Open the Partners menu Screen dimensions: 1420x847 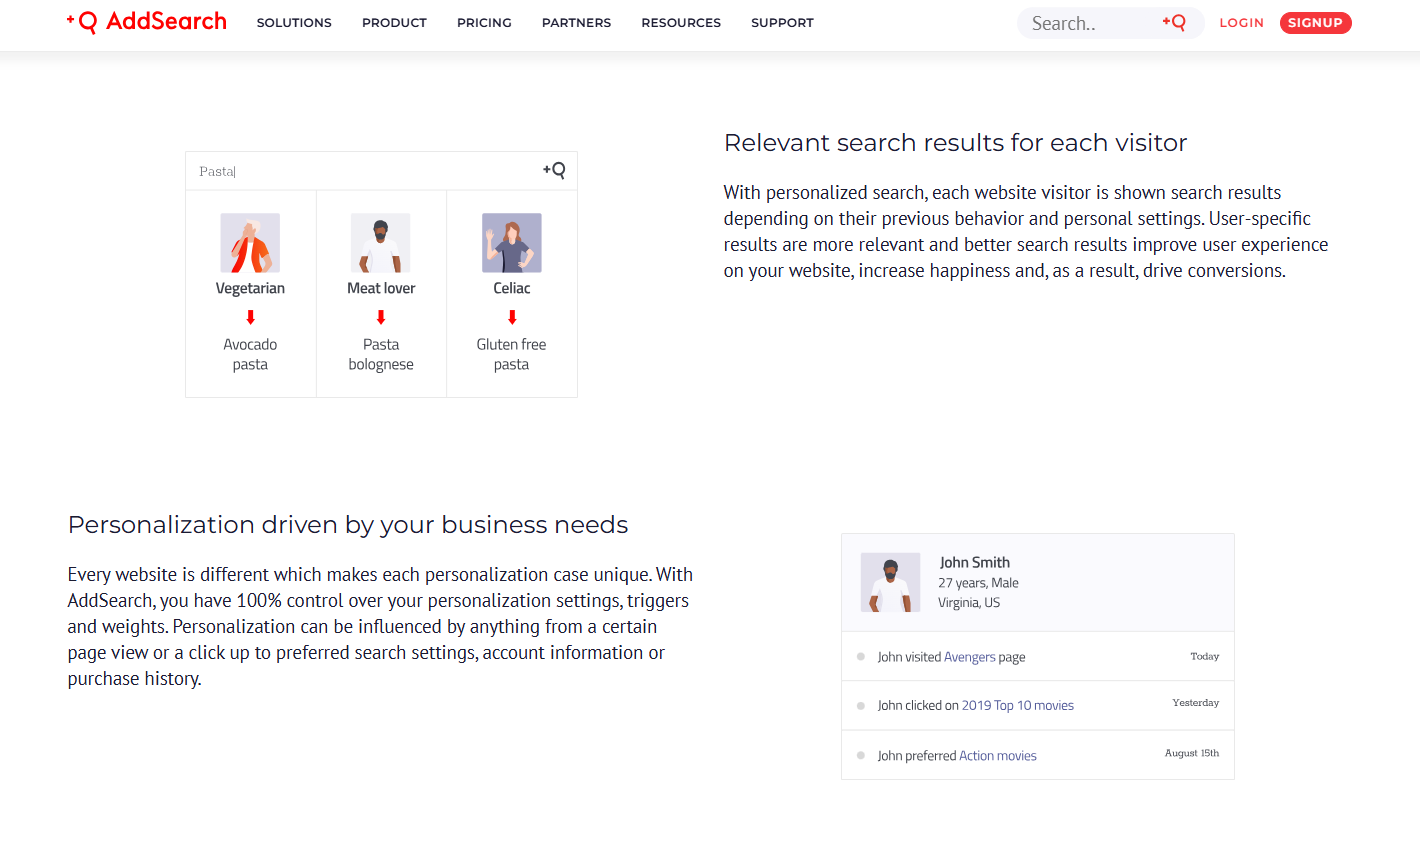[x=576, y=23]
